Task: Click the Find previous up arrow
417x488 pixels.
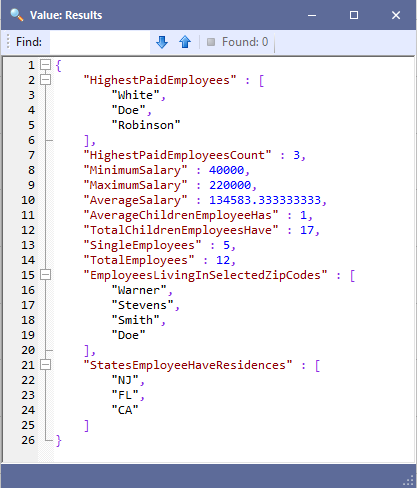Action: 185,42
